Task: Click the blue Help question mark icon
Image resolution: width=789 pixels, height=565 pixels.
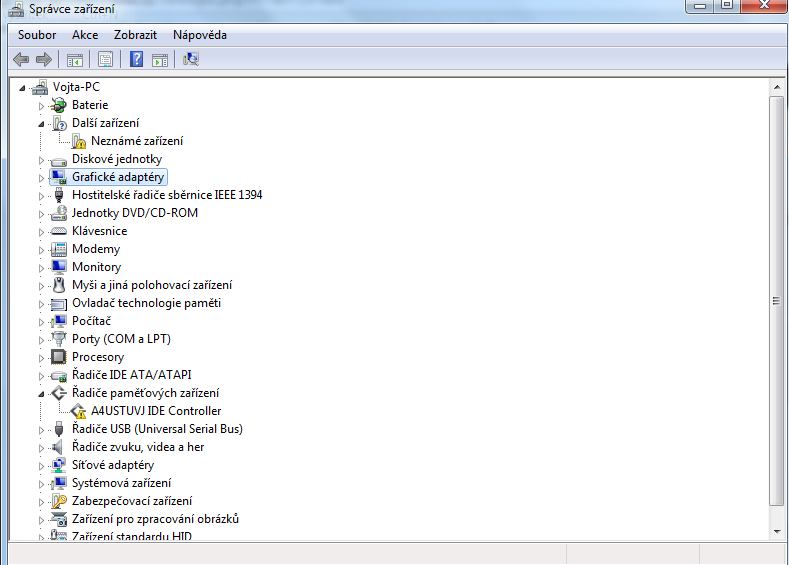Action: tap(136, 59)
